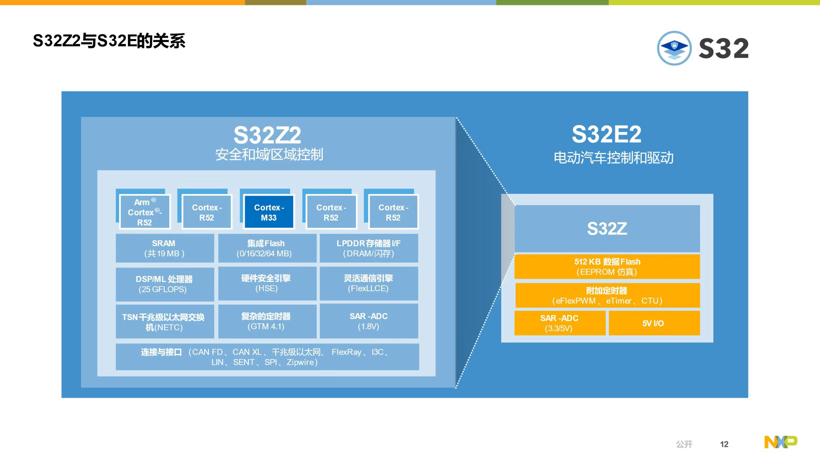Click the S32 logo icon

pos(674,48)
